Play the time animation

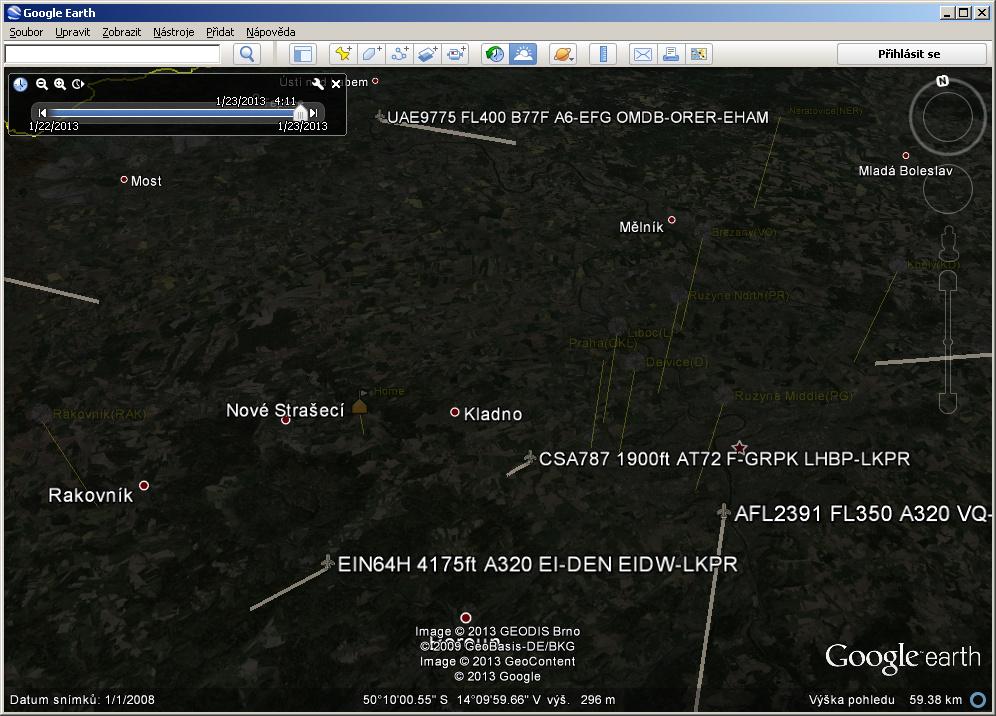point(78,84)
